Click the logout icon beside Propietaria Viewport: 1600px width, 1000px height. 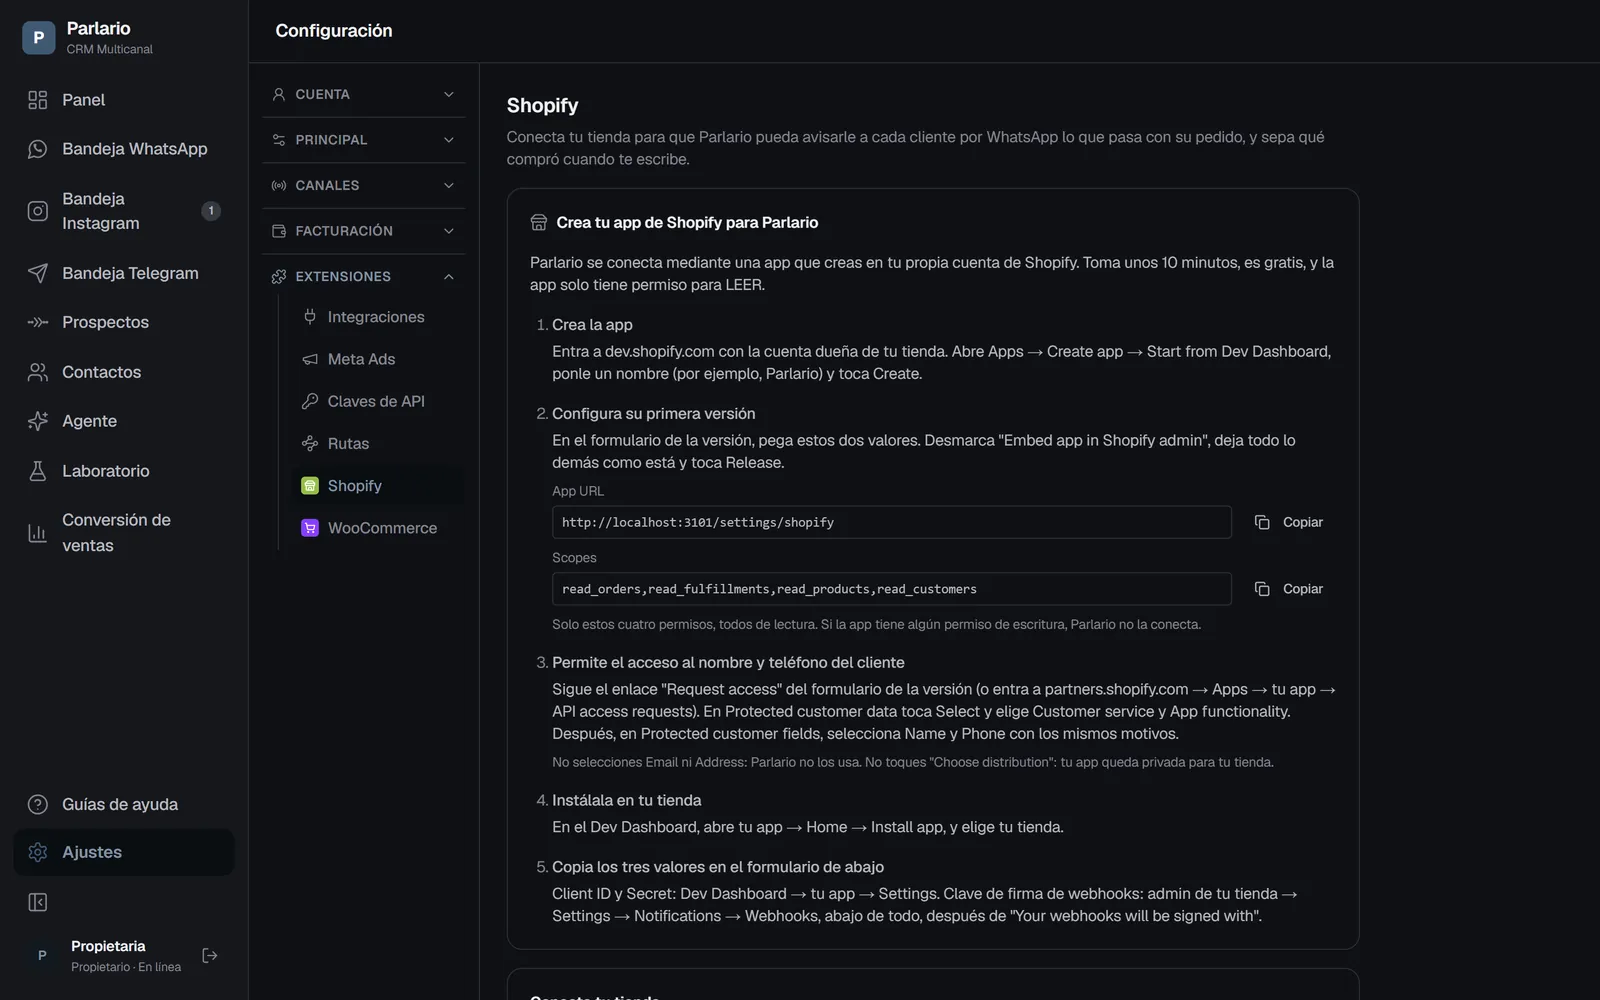point(210,956)
